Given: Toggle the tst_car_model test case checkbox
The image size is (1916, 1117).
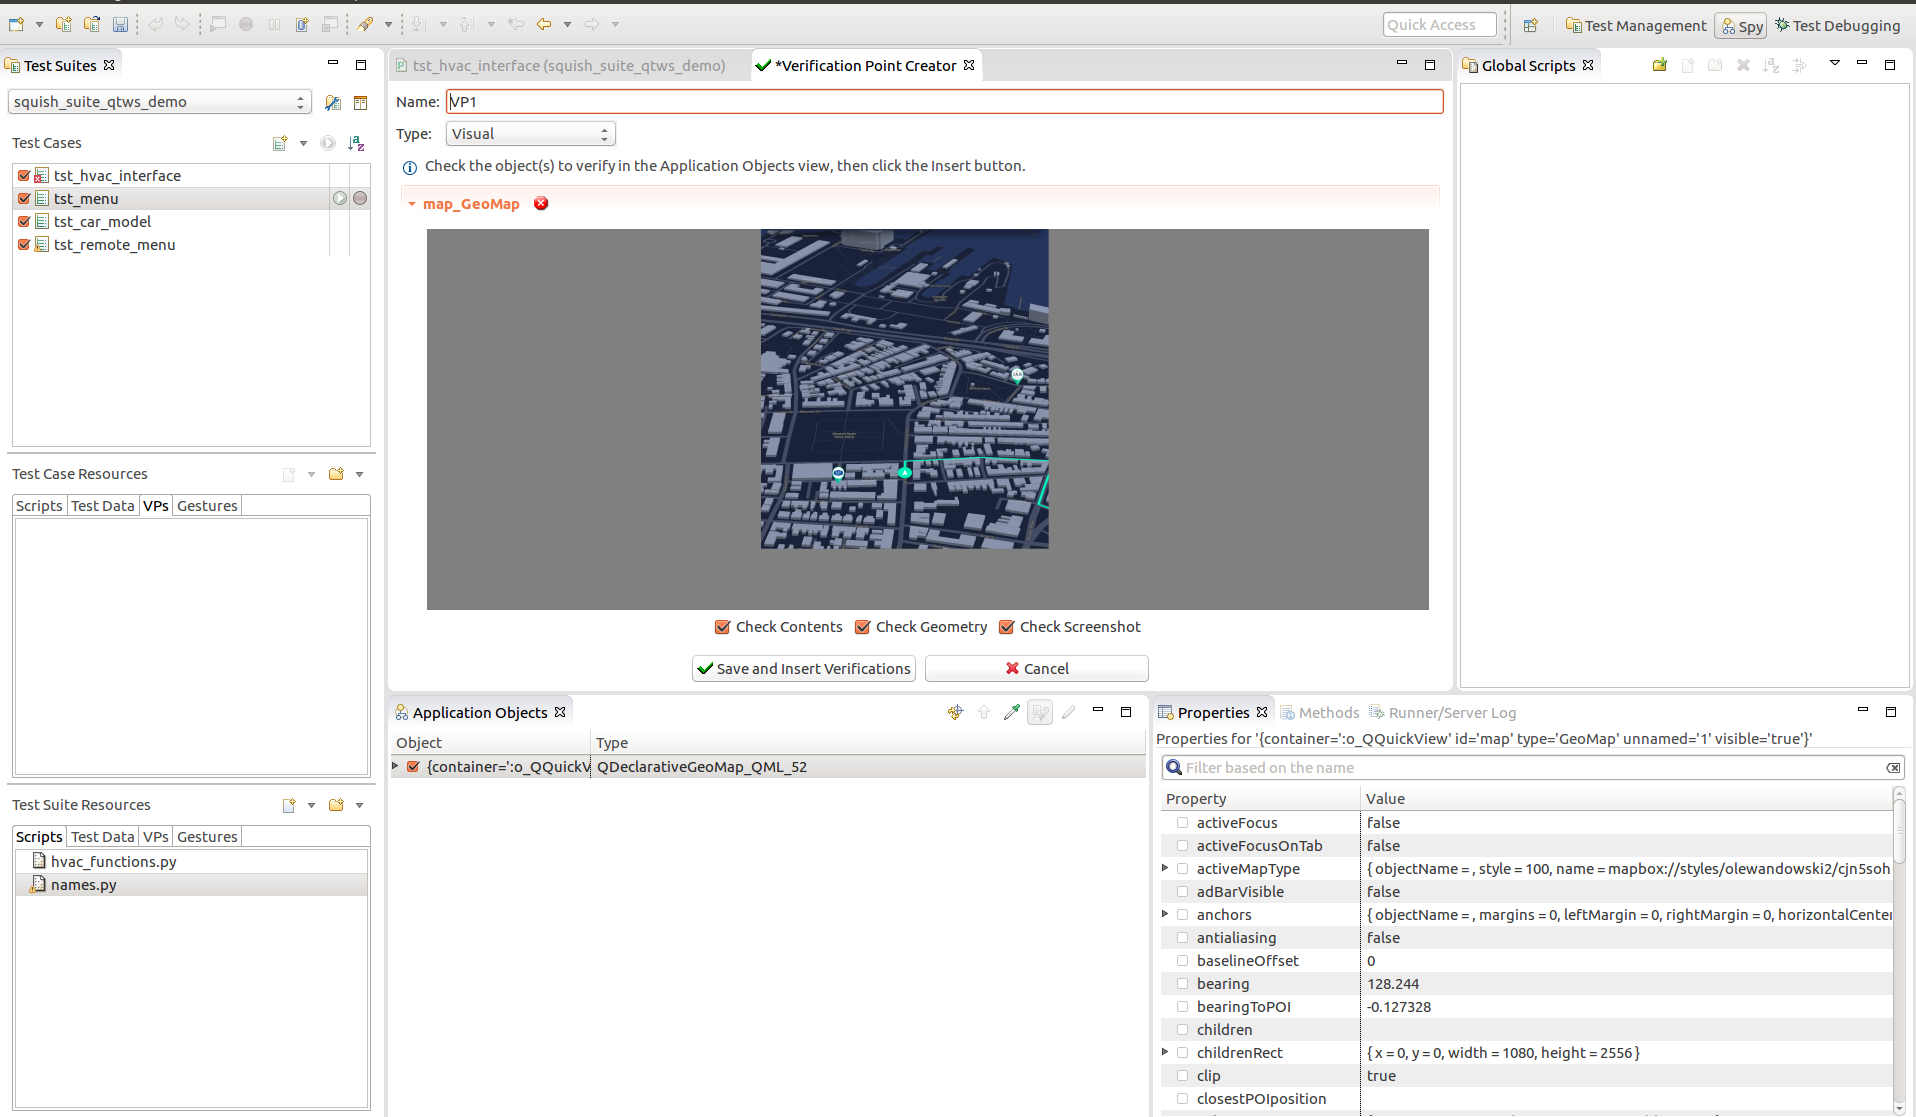Looking at the screenshot, I should pyautogui.click(x=24, y=221).
